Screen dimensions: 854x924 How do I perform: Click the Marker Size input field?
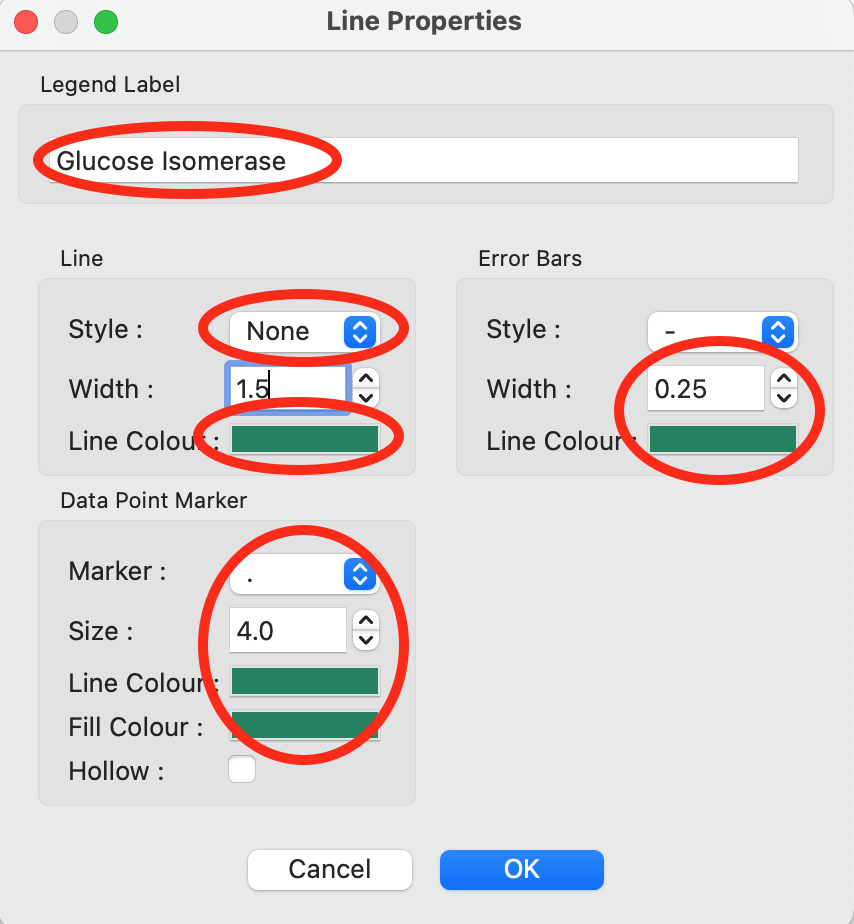point(287,631)
